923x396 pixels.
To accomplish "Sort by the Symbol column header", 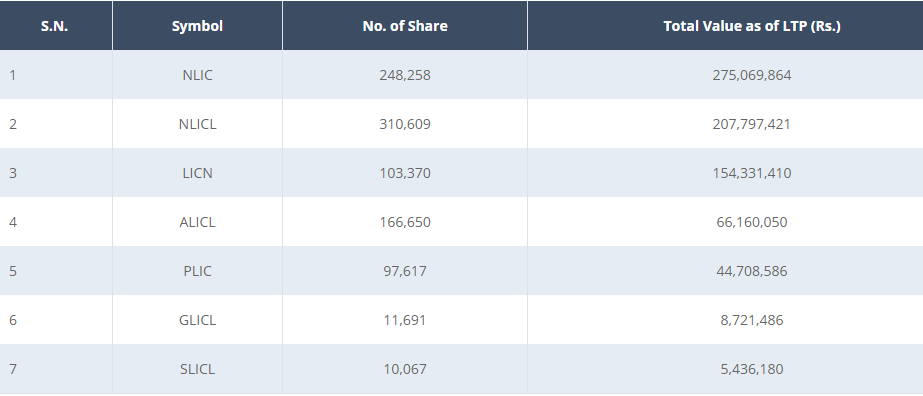I will click(x=197, y=26).
